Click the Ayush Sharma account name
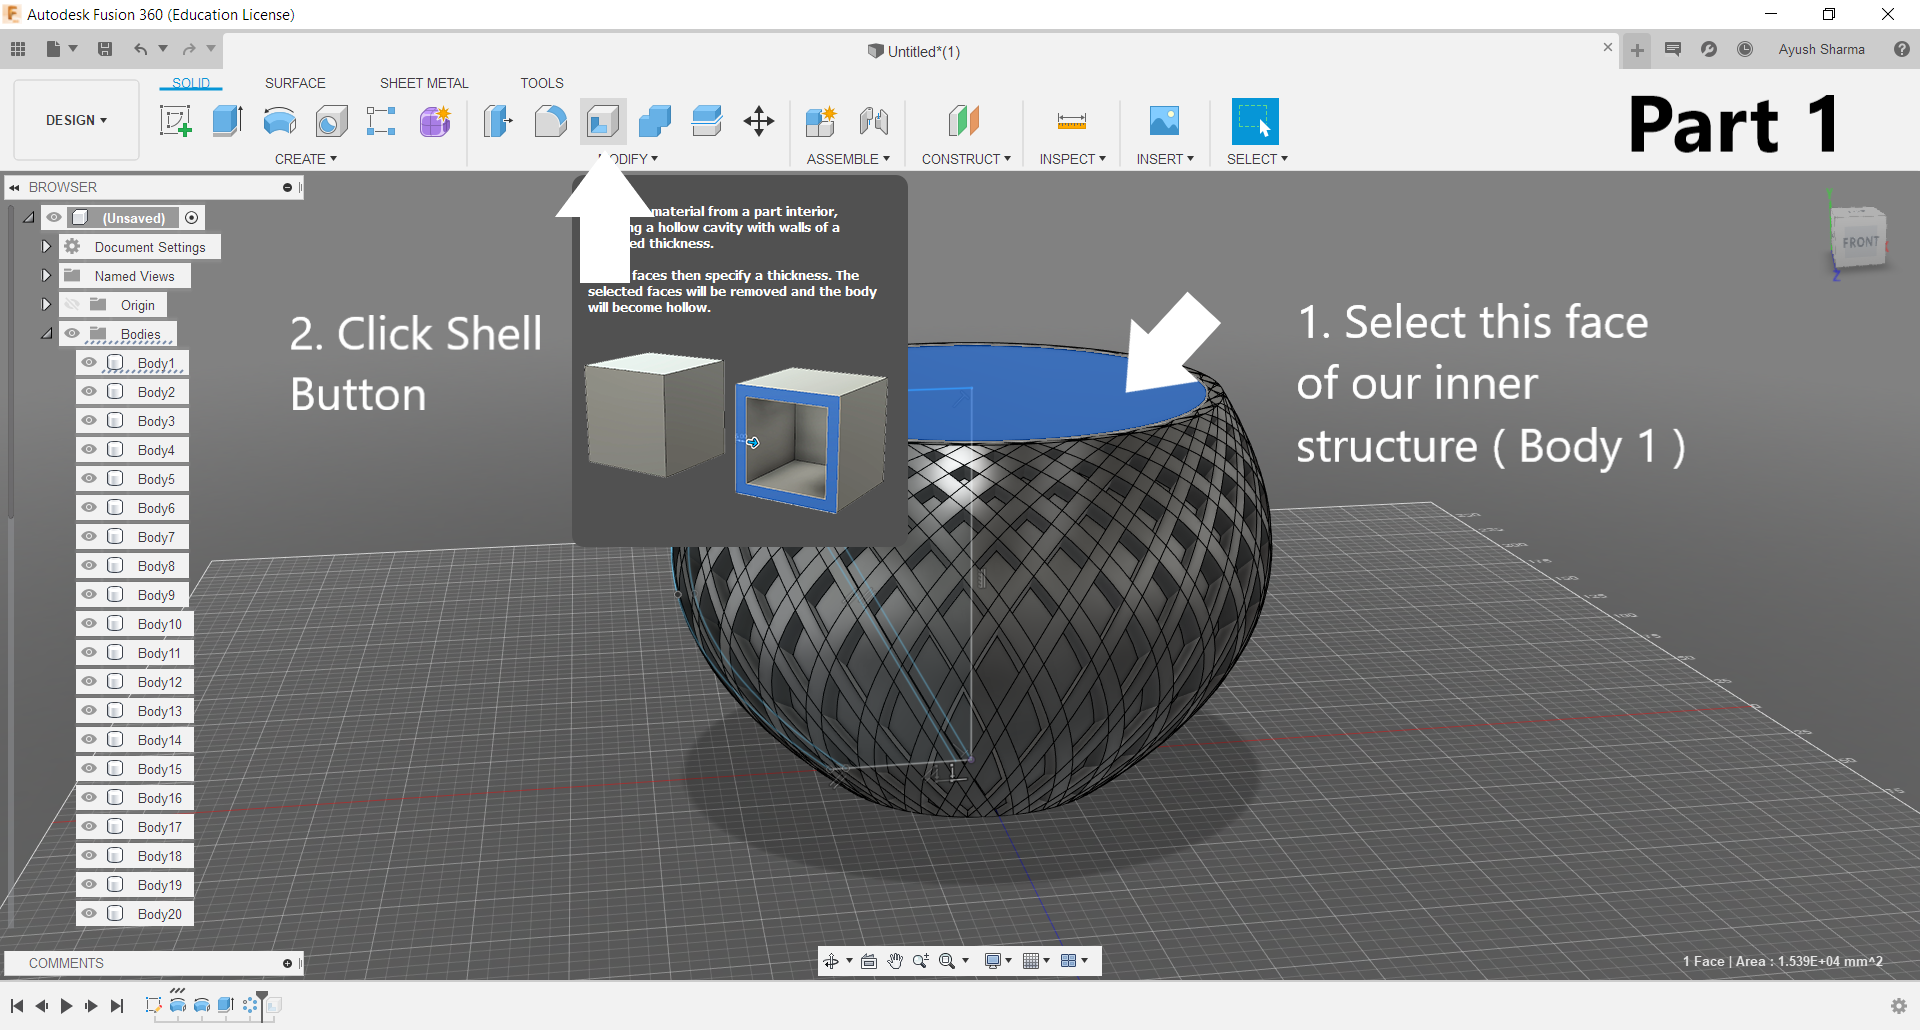The height and width of the screenshot is (1030, 1920). click(x=1822, y=49)
